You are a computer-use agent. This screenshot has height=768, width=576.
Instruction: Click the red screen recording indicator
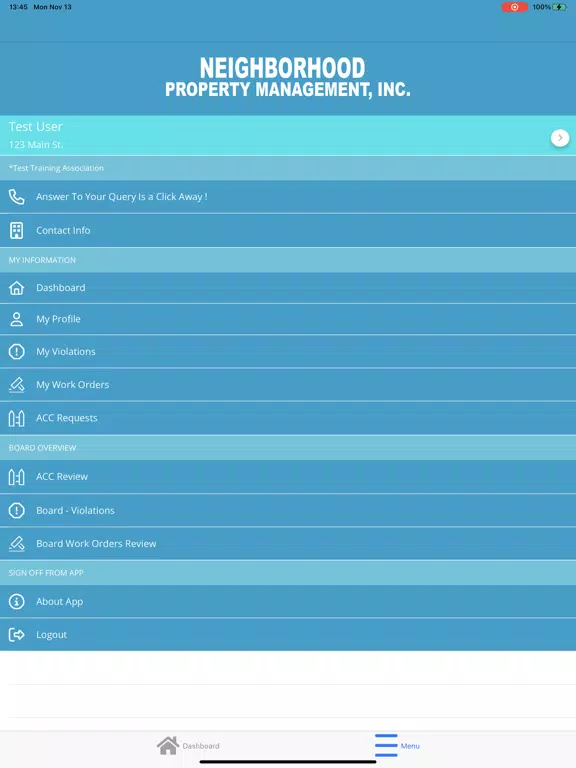point(514,7)
